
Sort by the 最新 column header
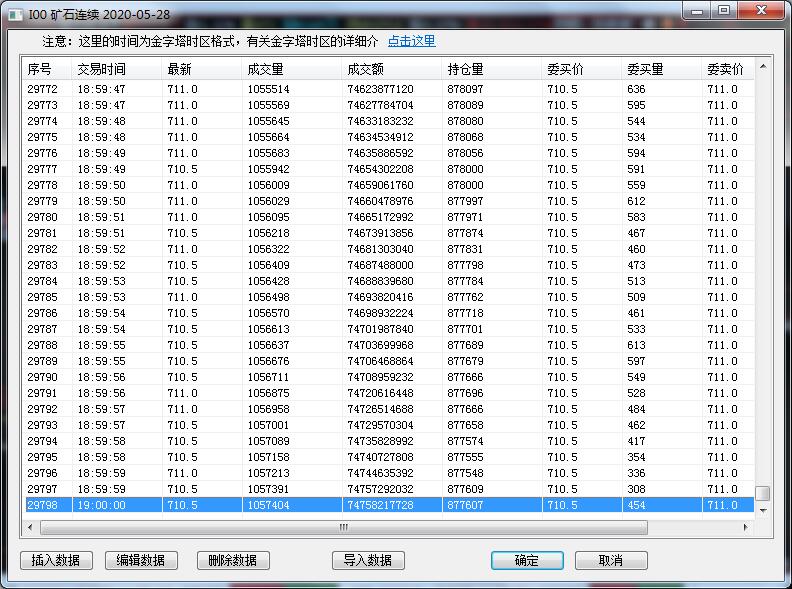coord(203,69)
